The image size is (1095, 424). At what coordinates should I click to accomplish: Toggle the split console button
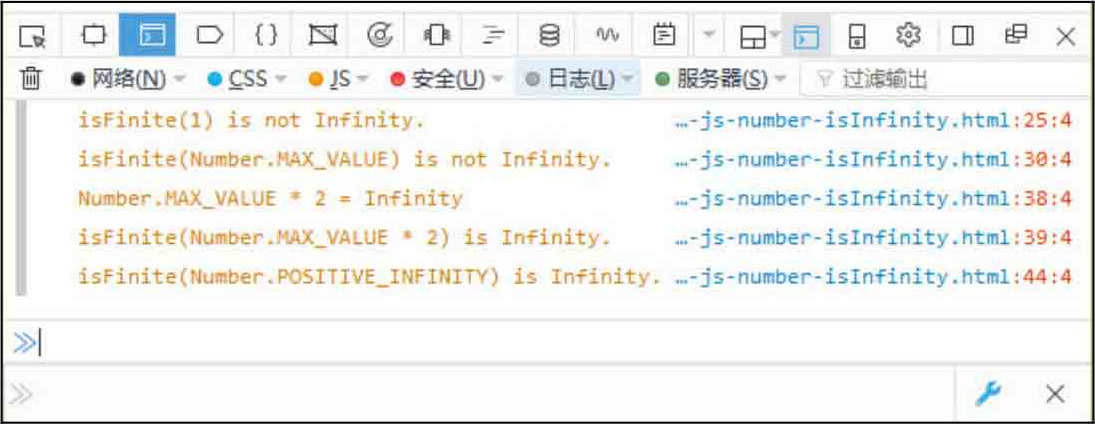coord(807,35)
